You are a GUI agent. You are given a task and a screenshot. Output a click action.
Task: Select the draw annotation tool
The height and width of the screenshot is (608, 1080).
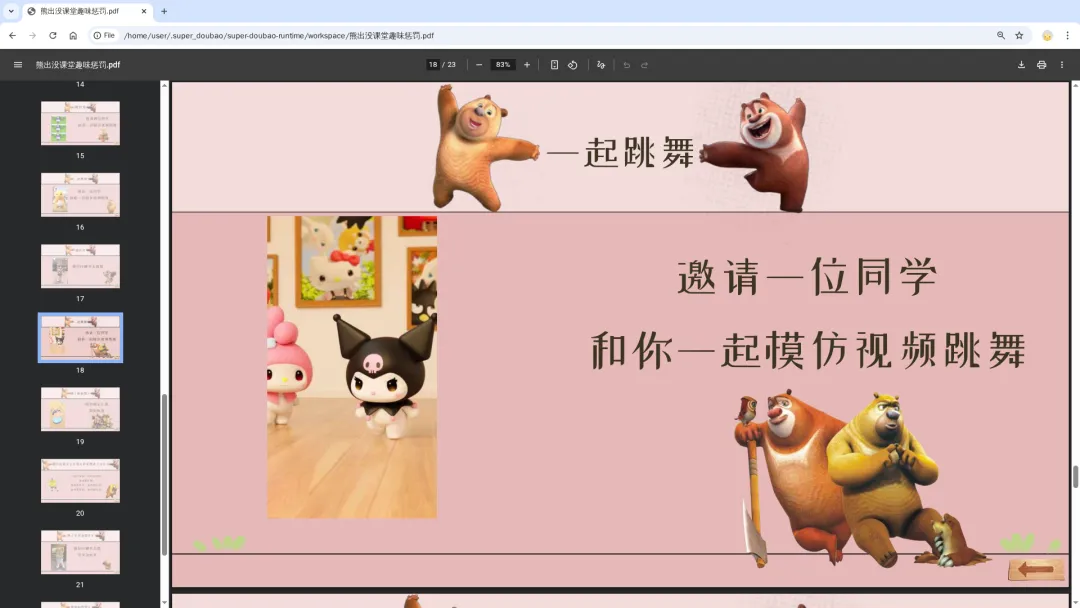601,65
